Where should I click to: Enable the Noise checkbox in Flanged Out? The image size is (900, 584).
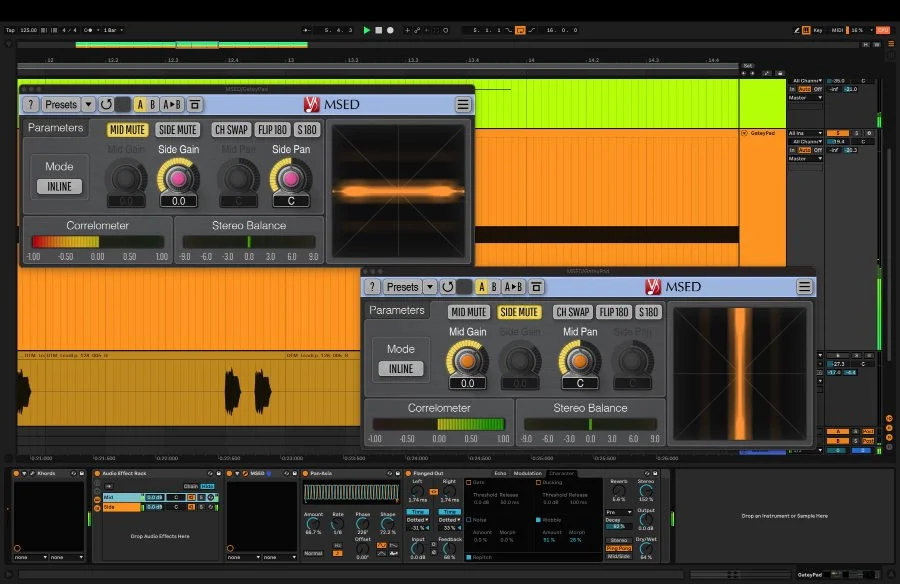[469, 520]
